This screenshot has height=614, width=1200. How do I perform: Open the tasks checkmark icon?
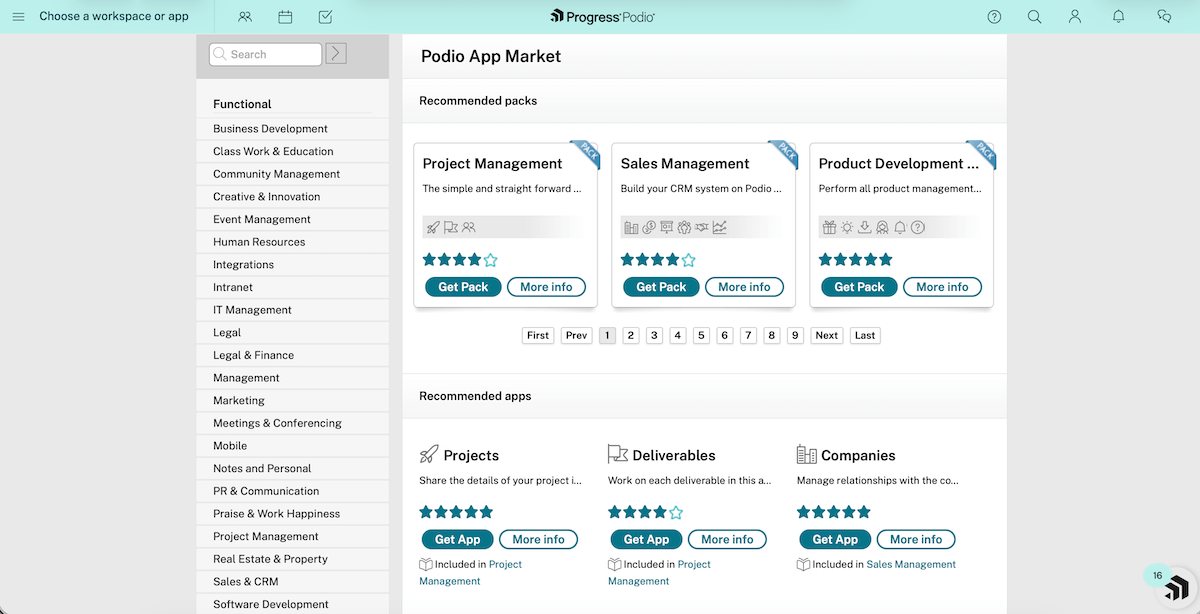point(323,17)
